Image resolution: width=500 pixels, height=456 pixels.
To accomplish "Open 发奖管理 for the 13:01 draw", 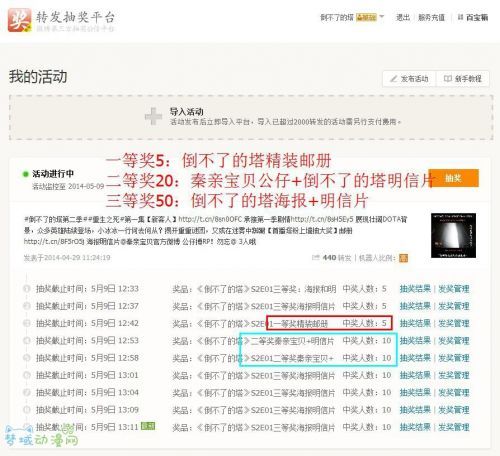I will click(x=454, y=375).
